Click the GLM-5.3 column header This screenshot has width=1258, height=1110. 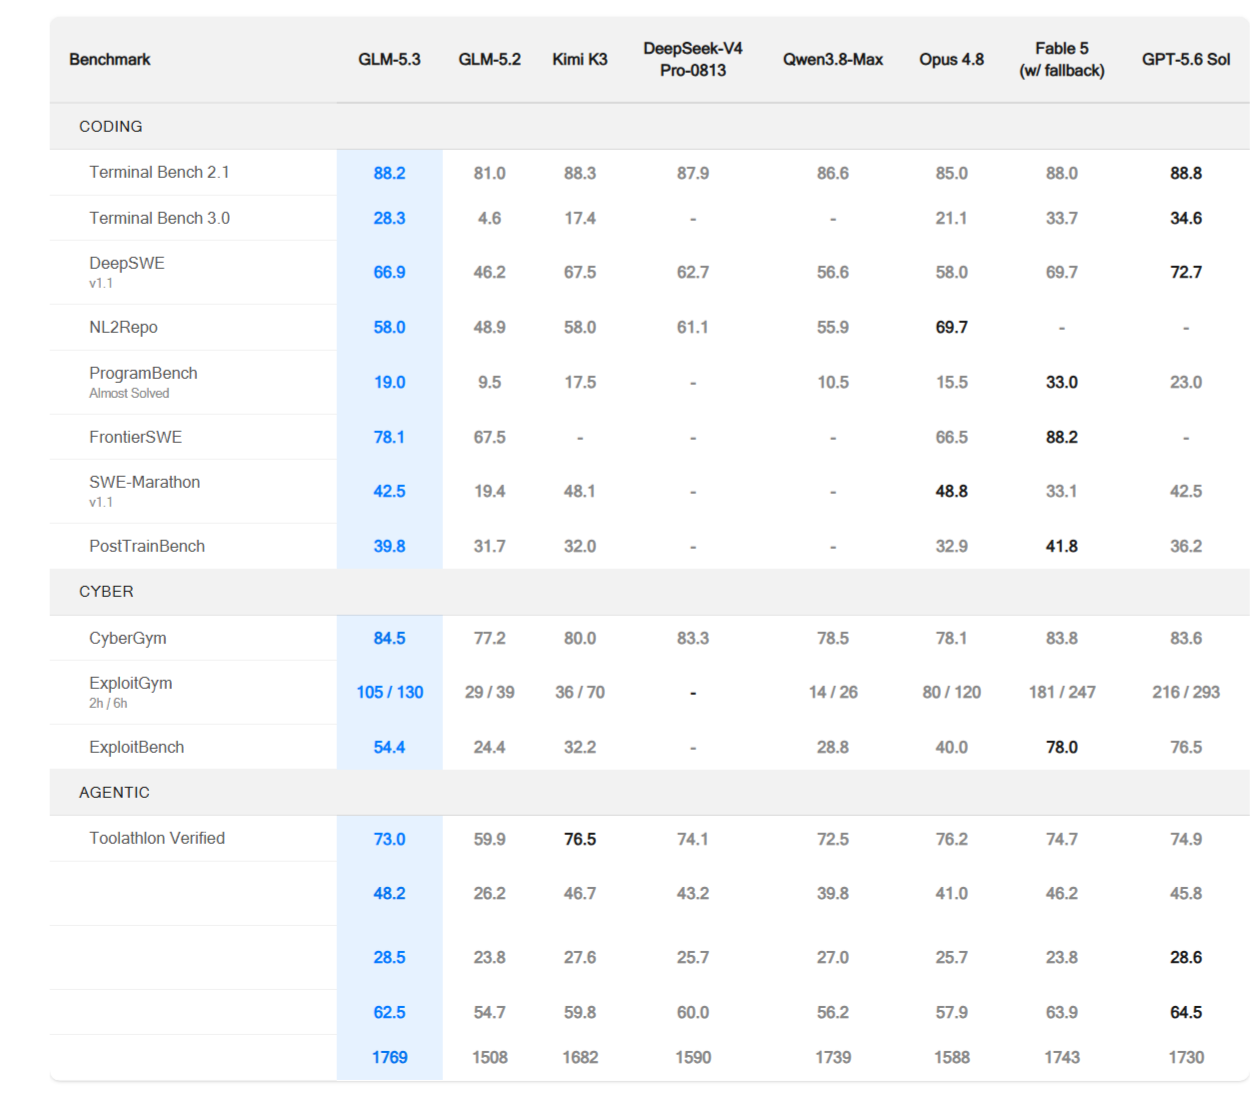pos(389,59)
